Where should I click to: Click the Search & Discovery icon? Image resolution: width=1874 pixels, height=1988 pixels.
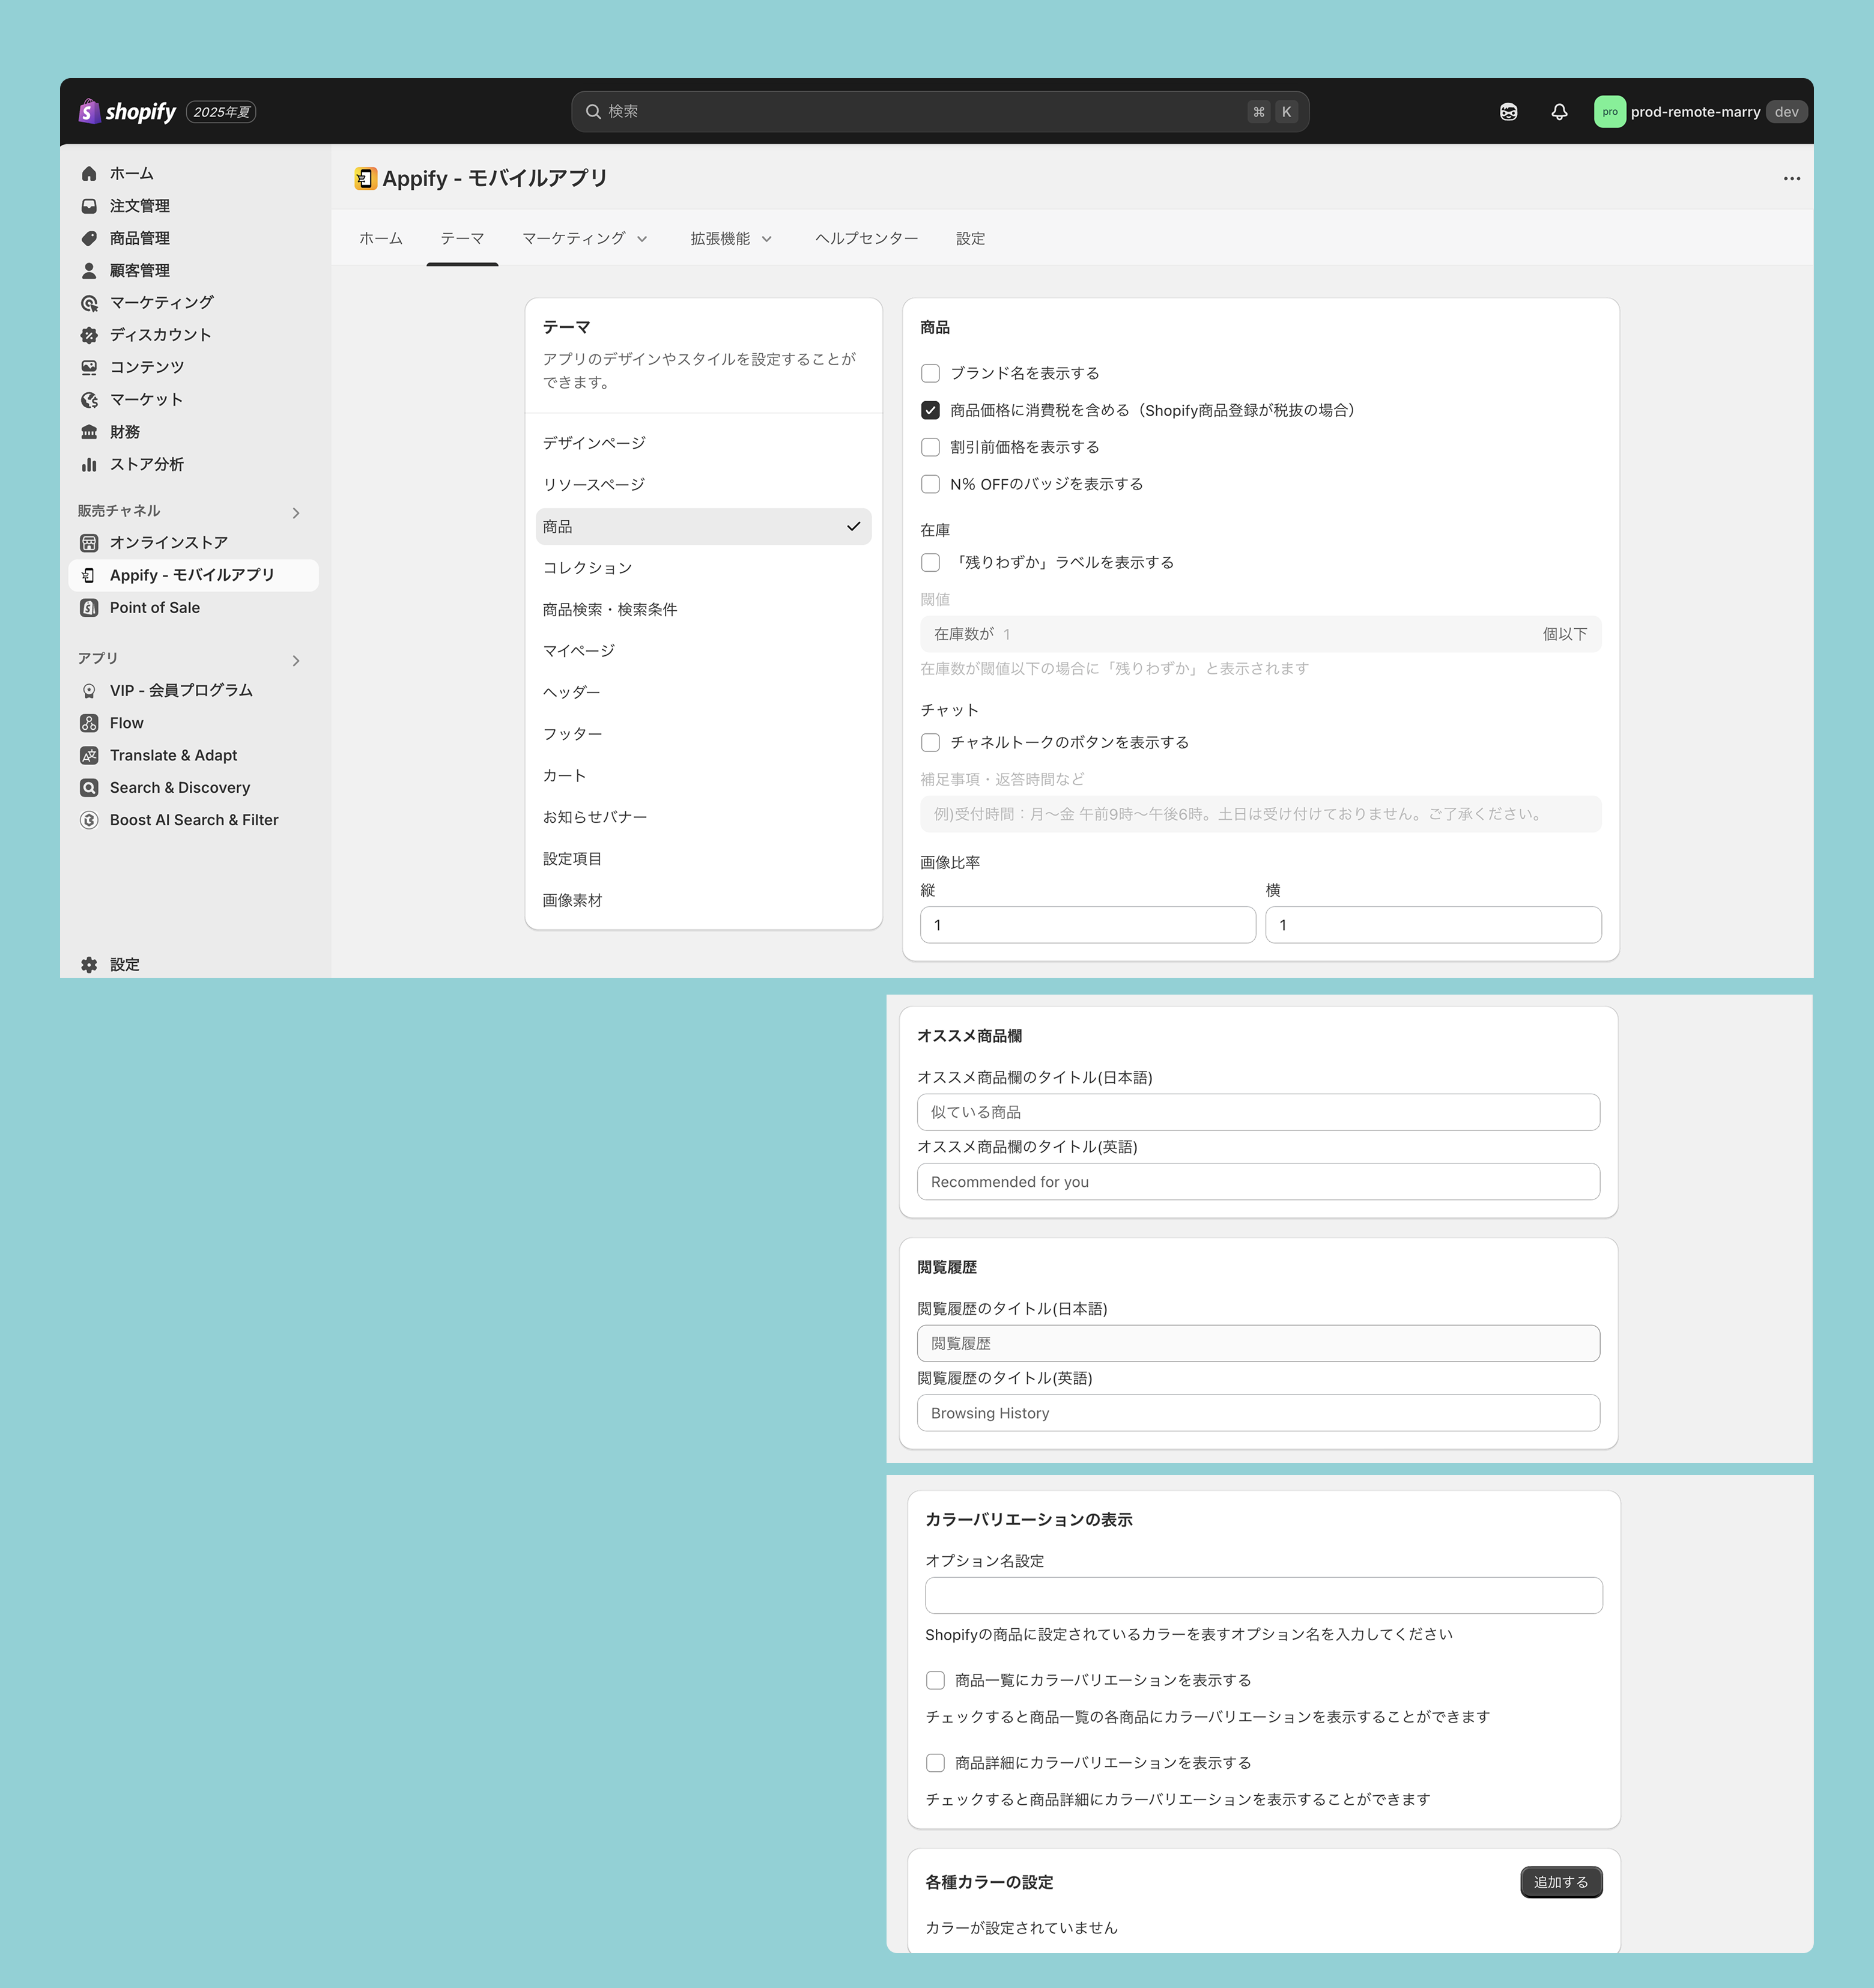89,788
